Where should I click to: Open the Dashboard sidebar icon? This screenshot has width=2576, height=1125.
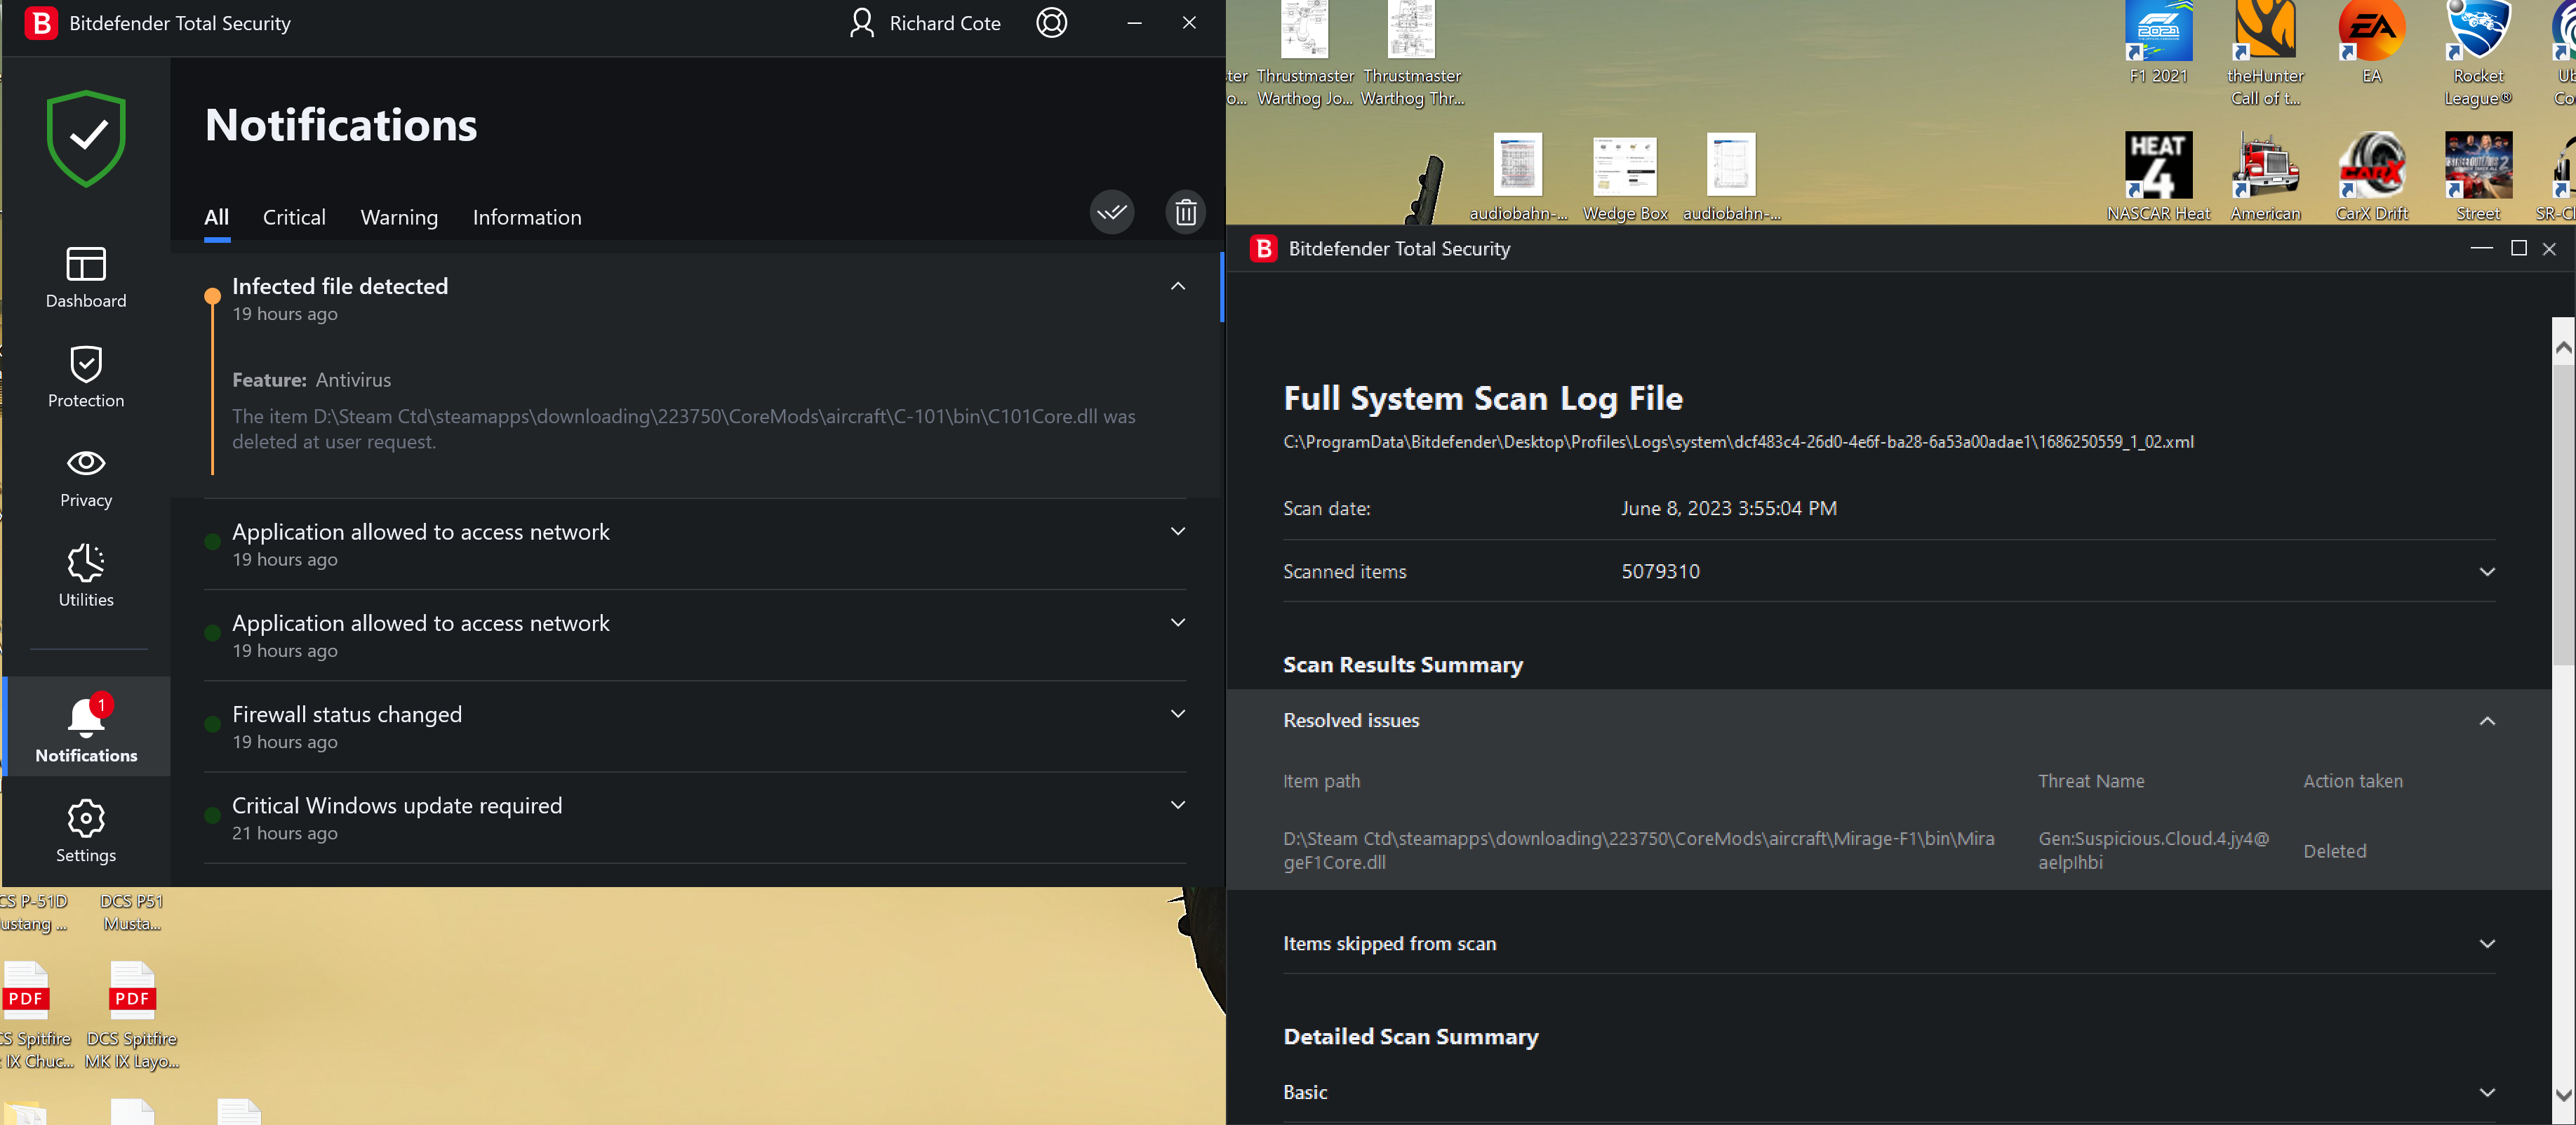(x=86, y=264)
